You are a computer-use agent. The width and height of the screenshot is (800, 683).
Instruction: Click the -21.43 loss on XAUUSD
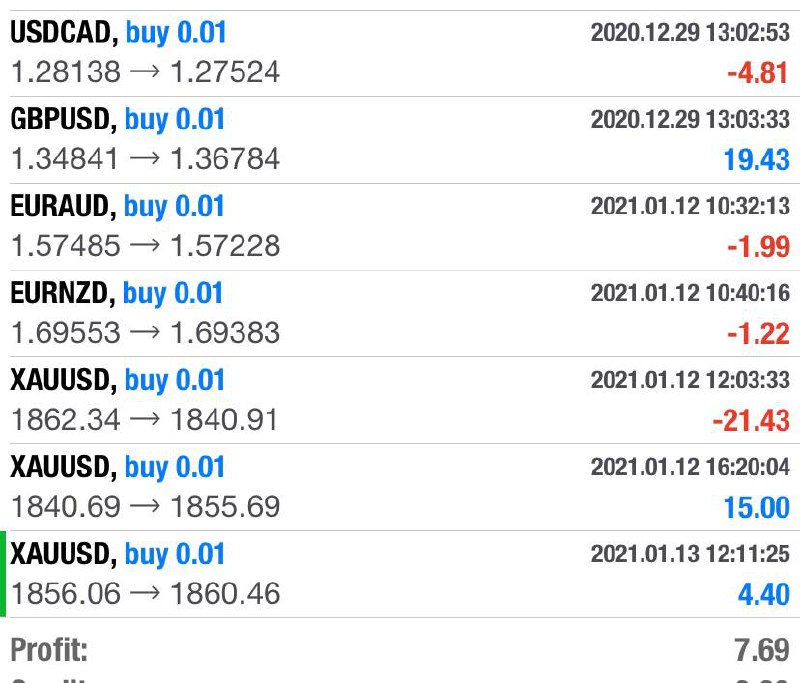pos(751,421)
